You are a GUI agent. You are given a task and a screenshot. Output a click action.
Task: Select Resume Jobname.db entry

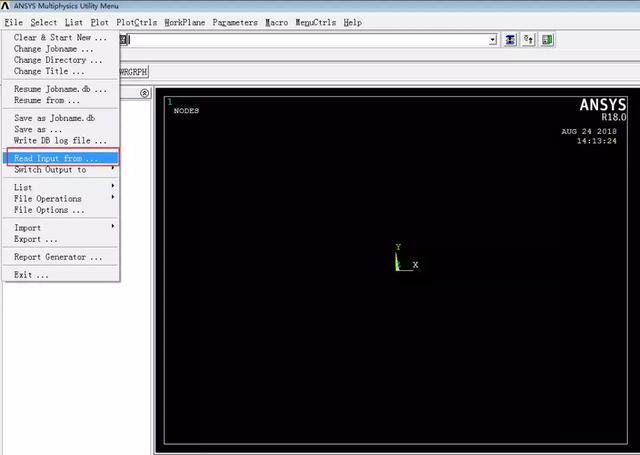60,89
